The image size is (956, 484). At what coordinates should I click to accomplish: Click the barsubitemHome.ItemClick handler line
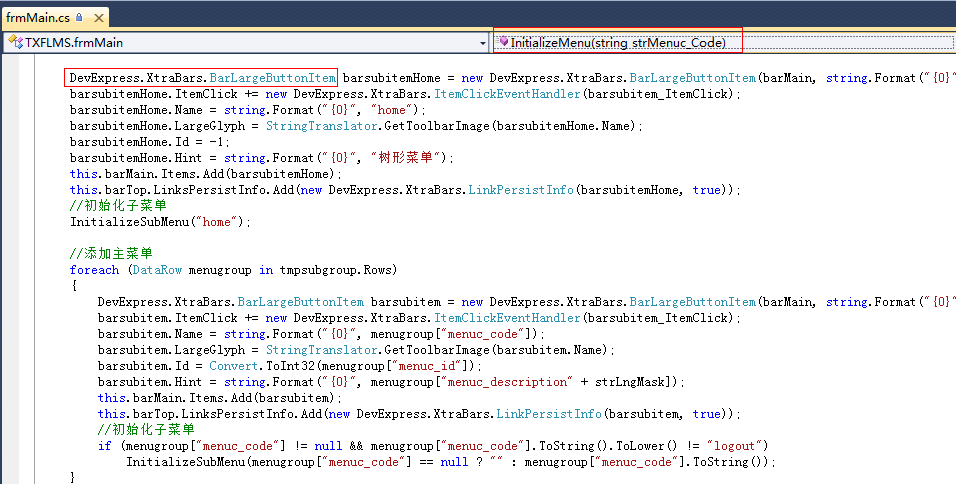(x=405, y=94)
